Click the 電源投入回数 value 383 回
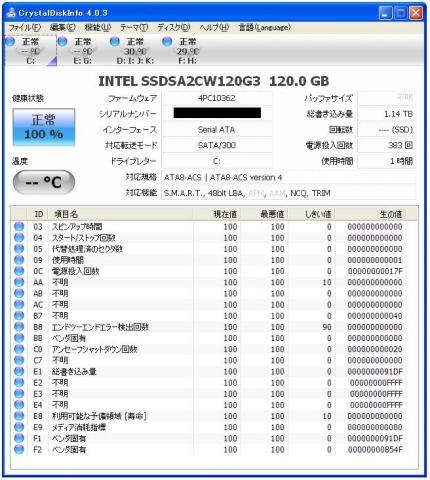The width and height of the screenshot is (430, 480). [386, 145]
